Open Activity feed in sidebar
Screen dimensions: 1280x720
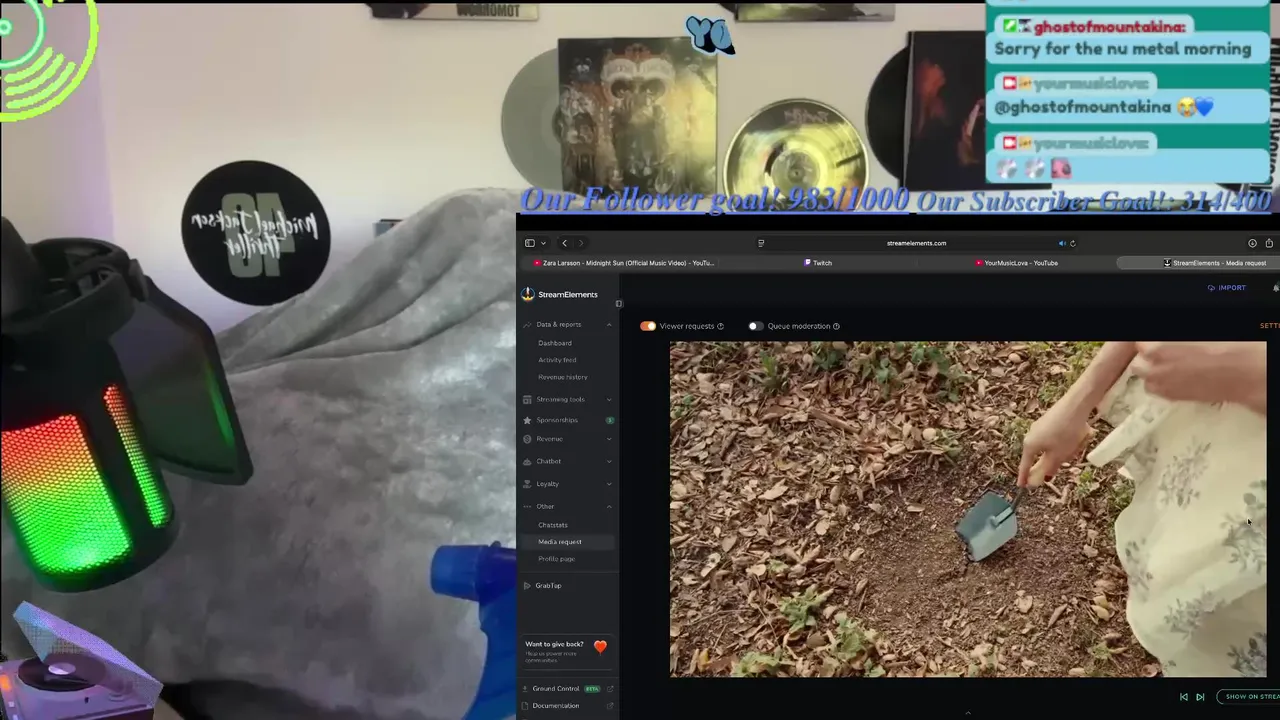pos(557,360)
